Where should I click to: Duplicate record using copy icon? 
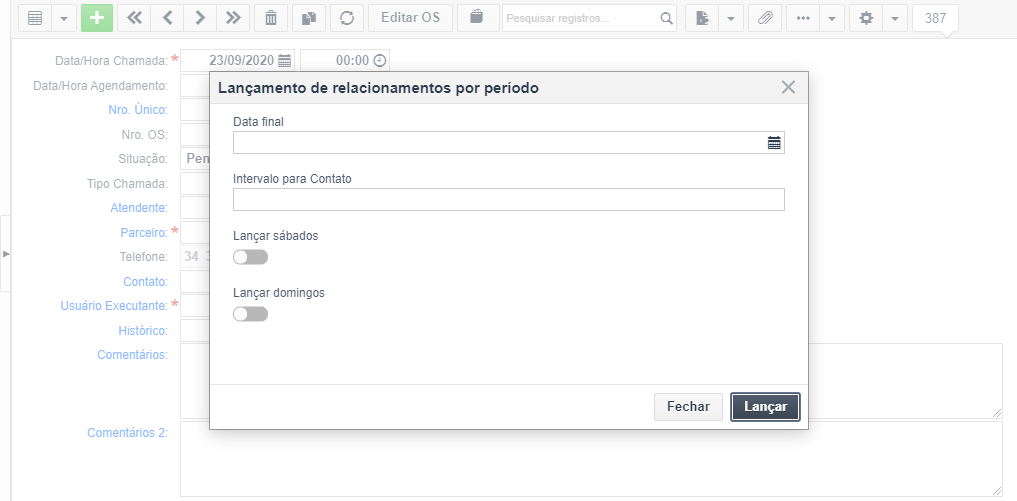[309, 18]
